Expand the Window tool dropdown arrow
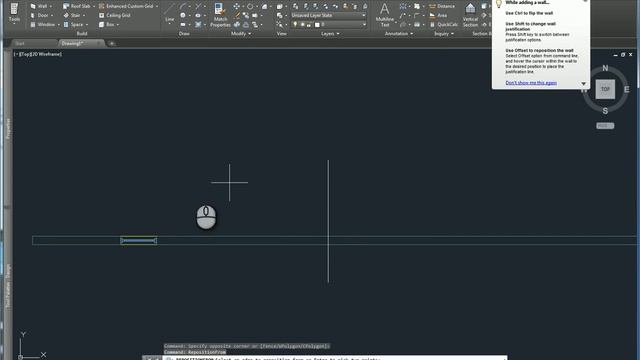This screenshot has height=360, width=640. click(59, 24)
